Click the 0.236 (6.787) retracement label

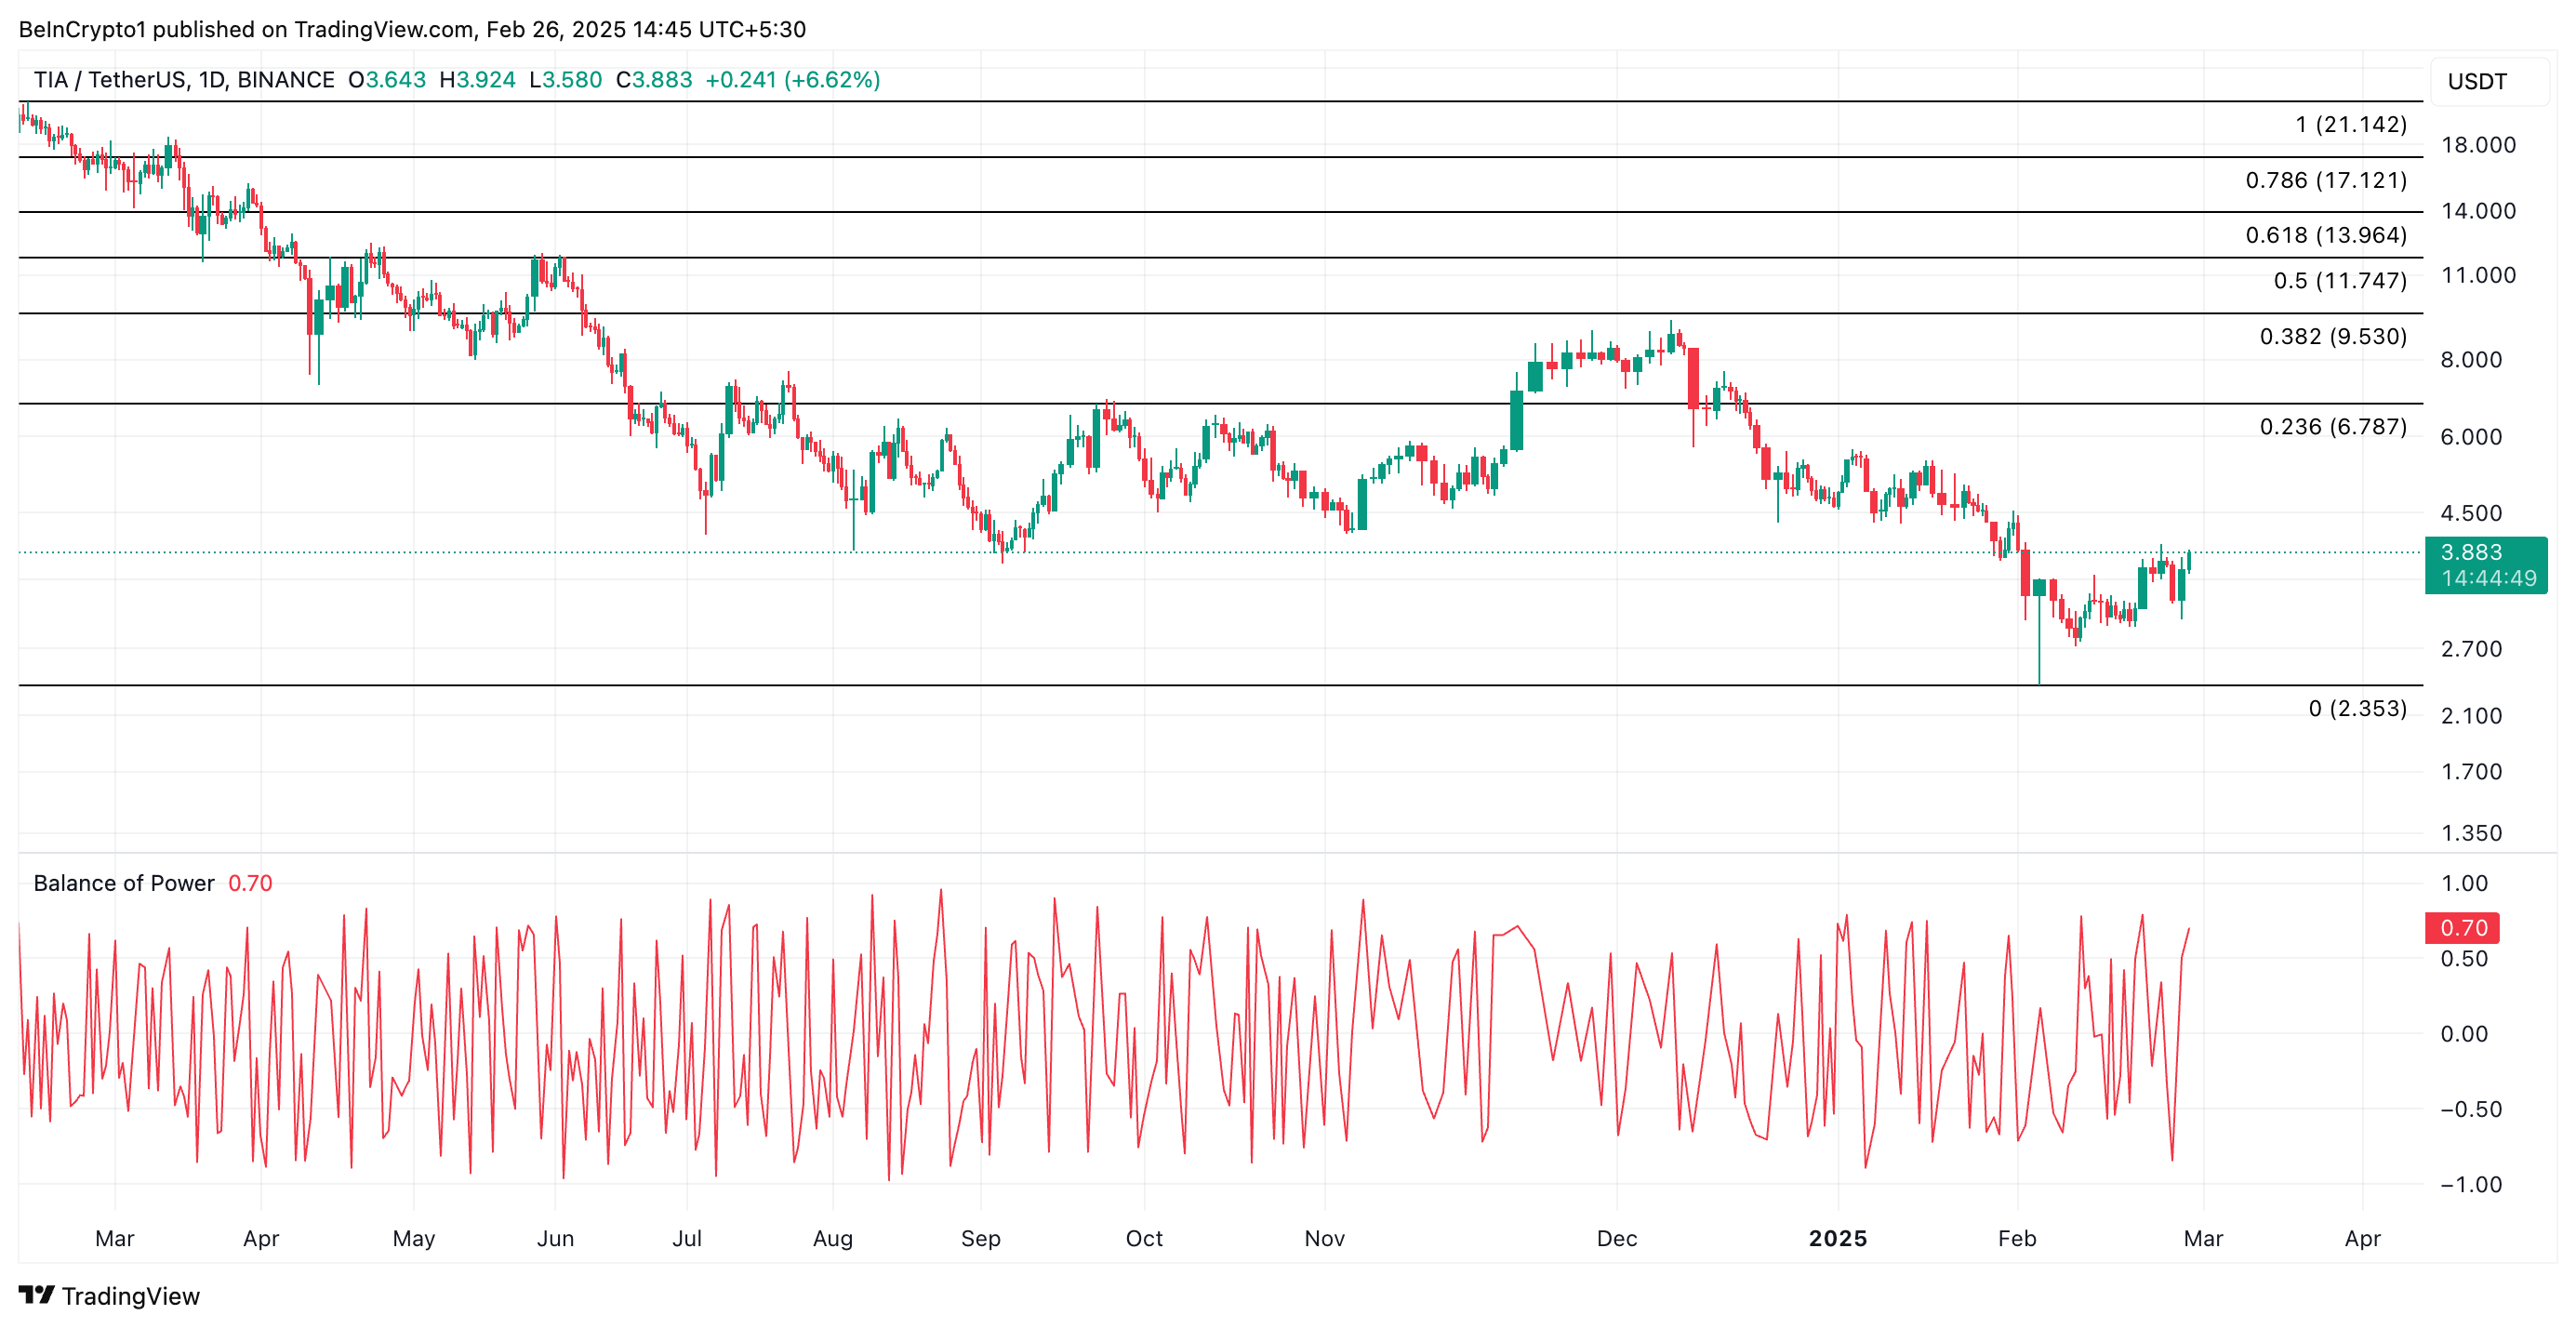[2332, 427]
